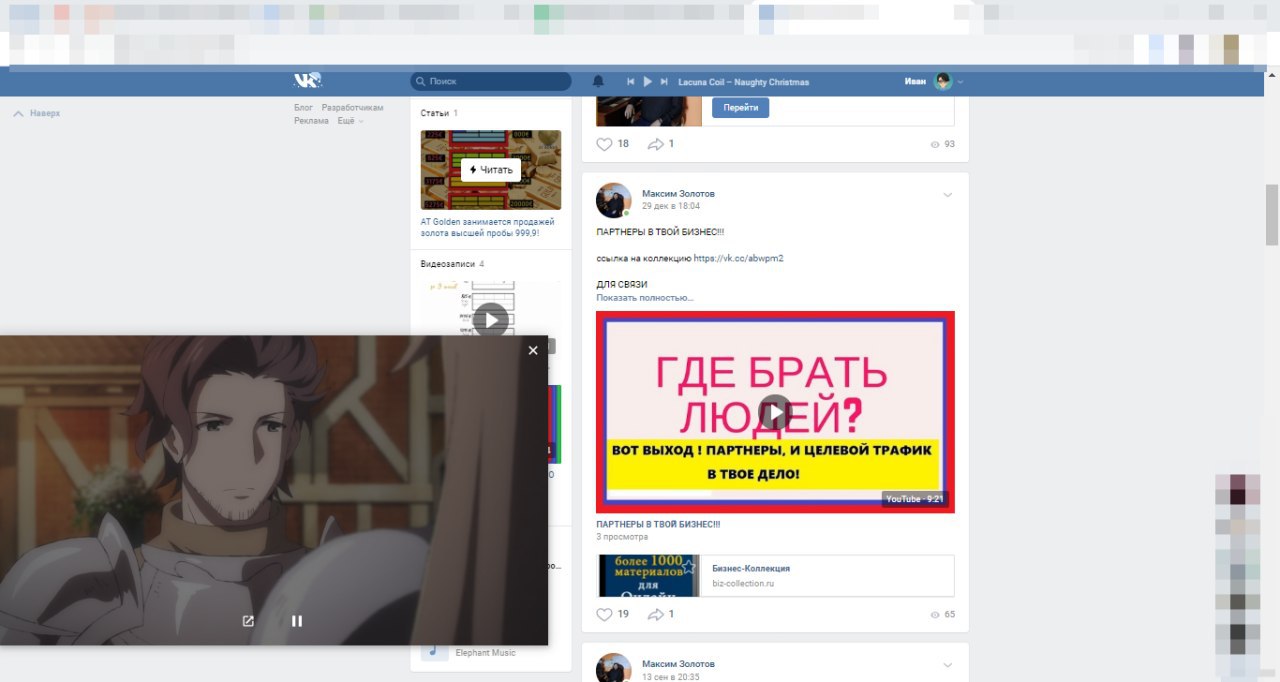Open the AT Golden article title link
The height and width of the screenshot is (682, 1280).
[x=487, y=227]
